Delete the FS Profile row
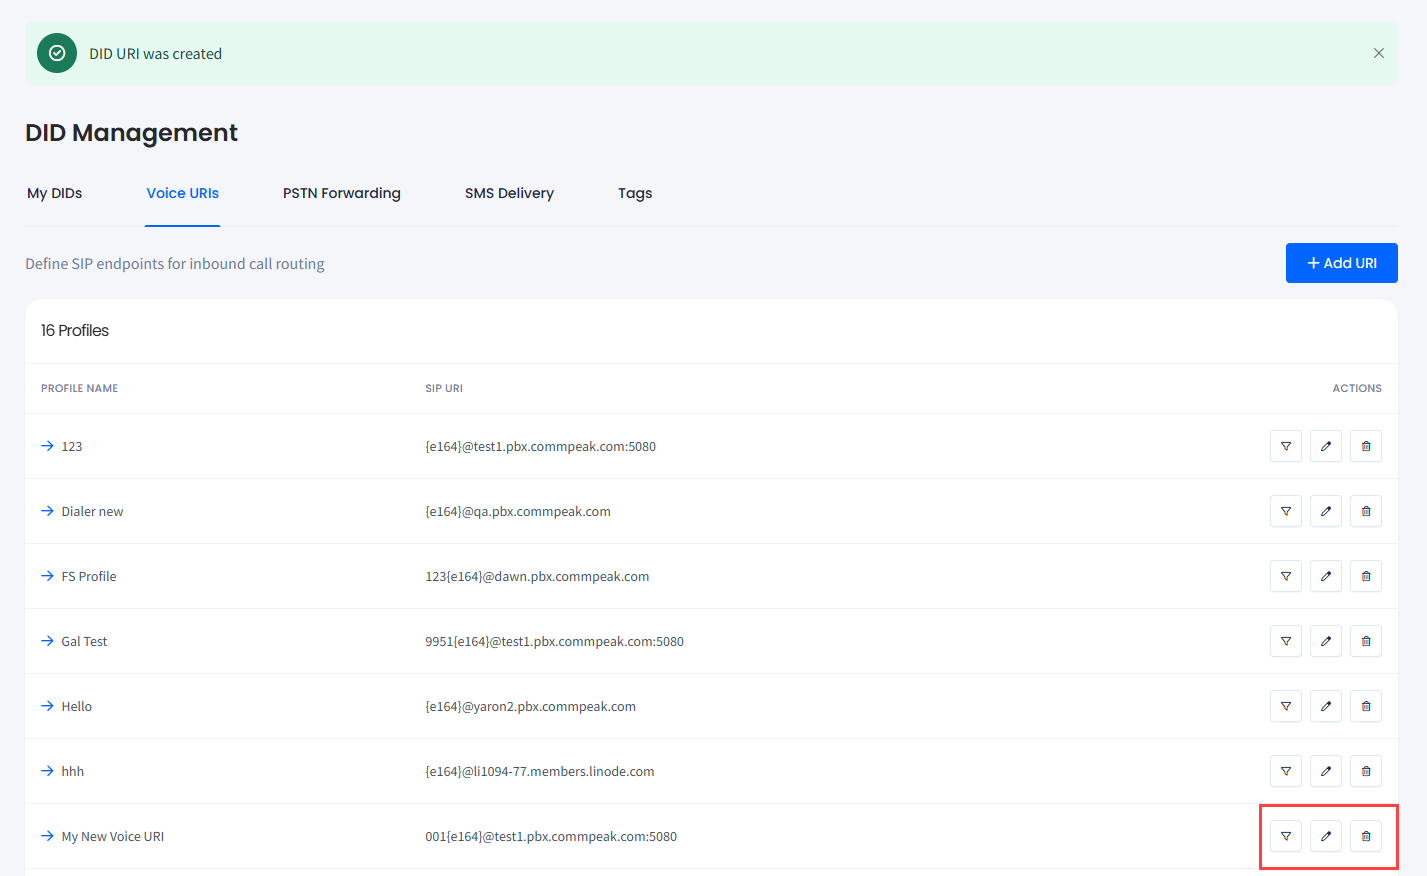1427x876 pixels. 1366,576
